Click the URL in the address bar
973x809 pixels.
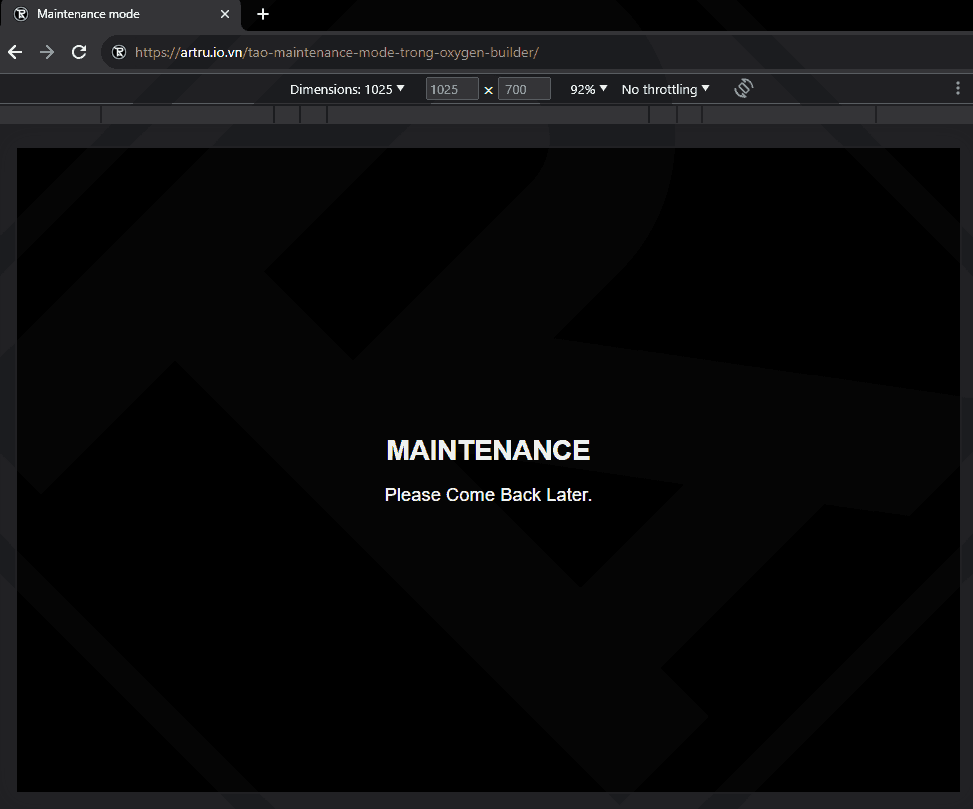click(x=337, y=52)
